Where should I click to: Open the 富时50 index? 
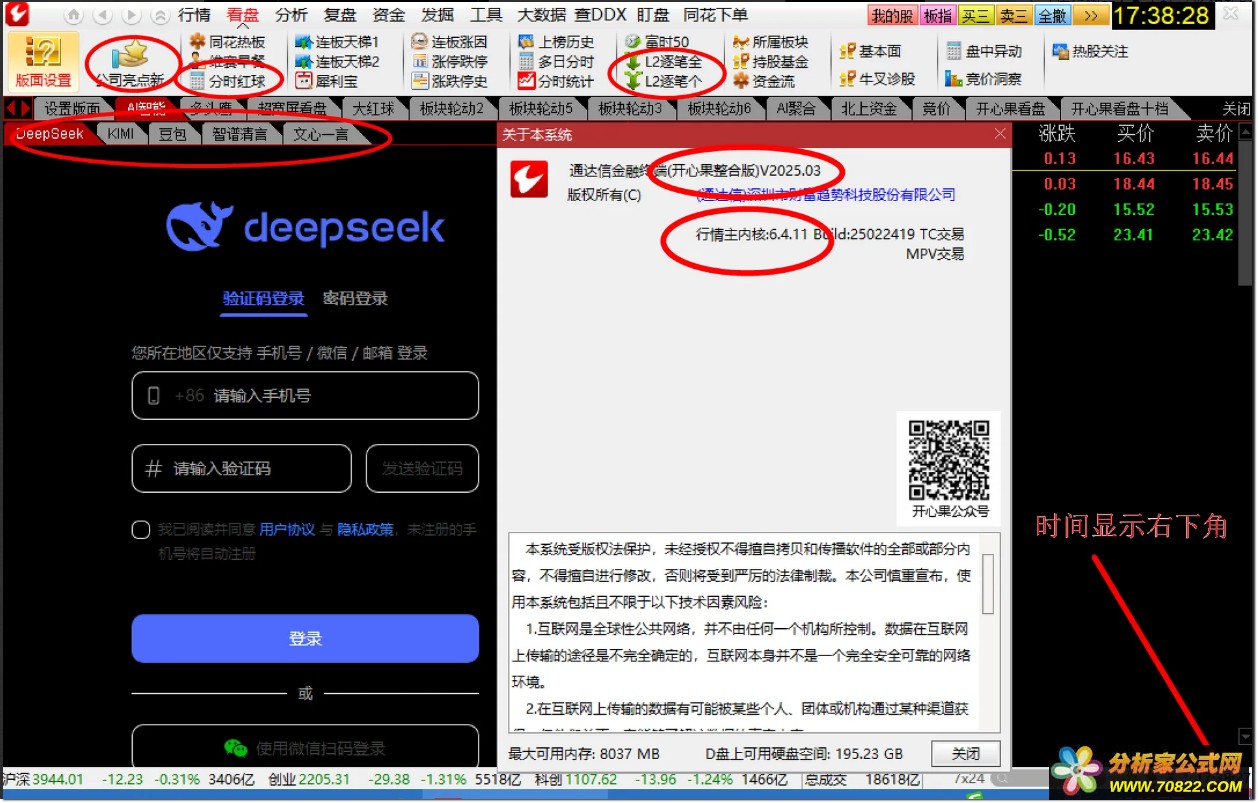[x=657, y=42]
